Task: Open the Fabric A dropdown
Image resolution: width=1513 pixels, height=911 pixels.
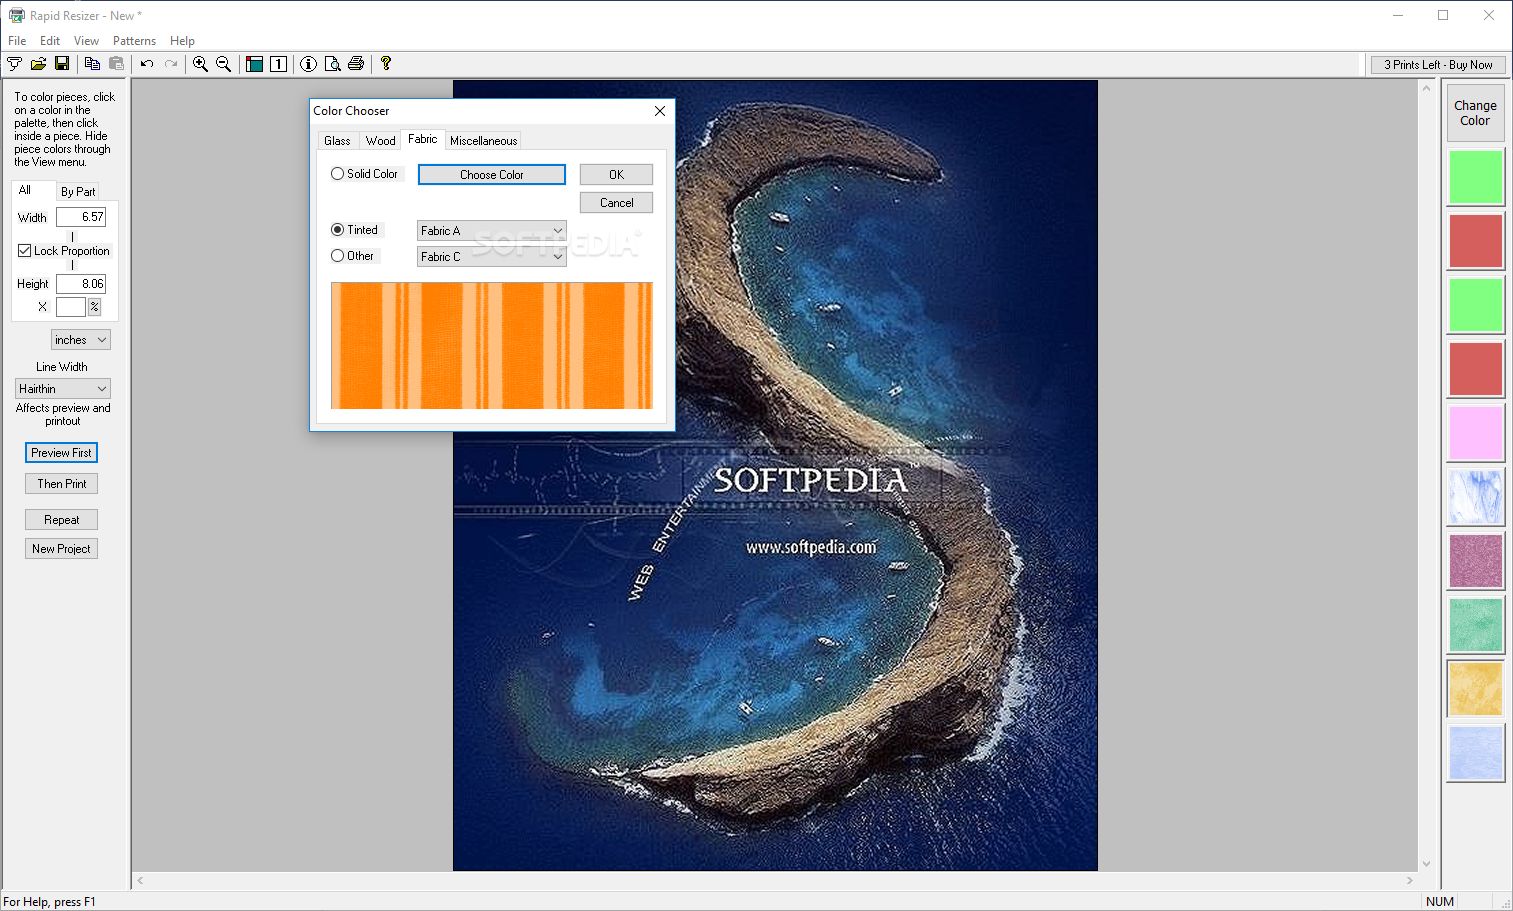Action: click(x=492, y=231)
